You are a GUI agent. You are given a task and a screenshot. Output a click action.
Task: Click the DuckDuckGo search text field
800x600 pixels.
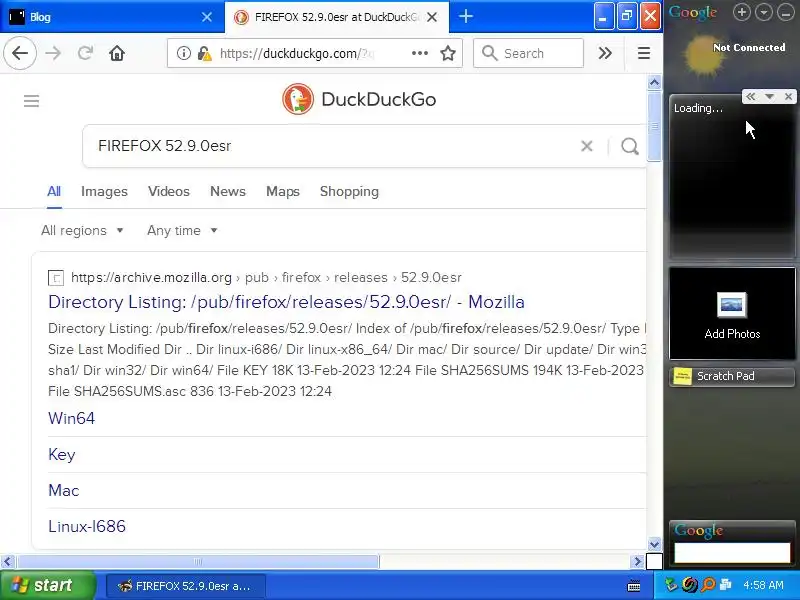[x=332, y=146]
